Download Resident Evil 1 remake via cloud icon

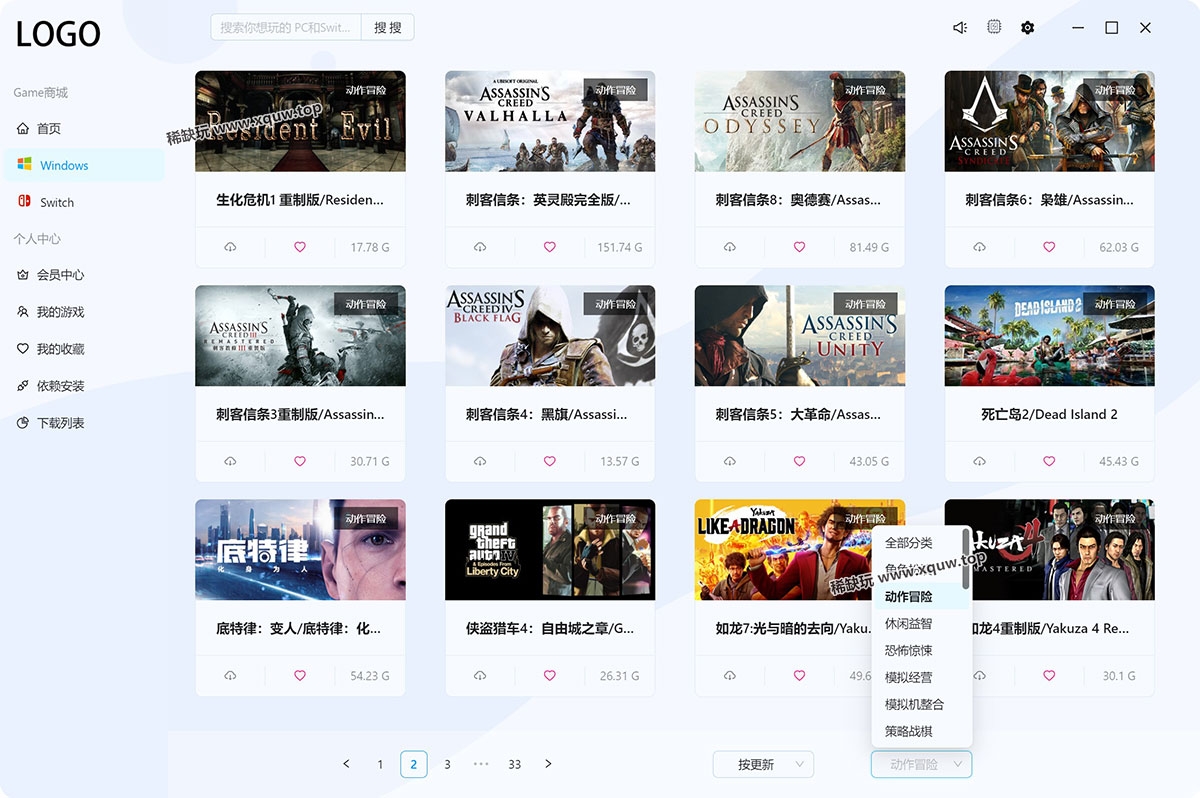230,247
